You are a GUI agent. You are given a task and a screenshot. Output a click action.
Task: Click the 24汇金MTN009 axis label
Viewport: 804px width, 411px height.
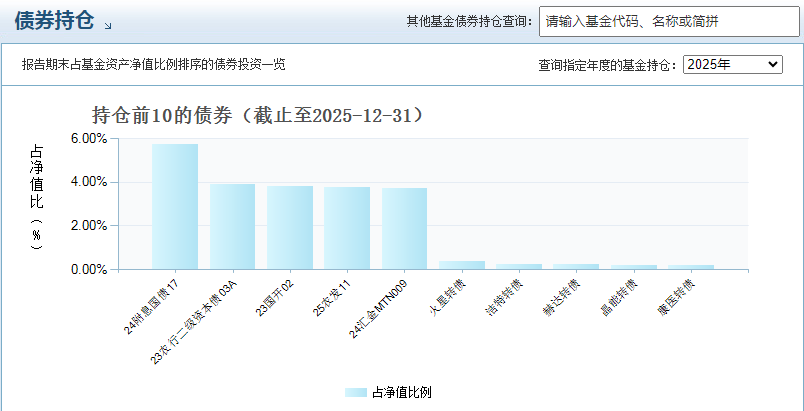pyautogui.click(x=378, y=309)
